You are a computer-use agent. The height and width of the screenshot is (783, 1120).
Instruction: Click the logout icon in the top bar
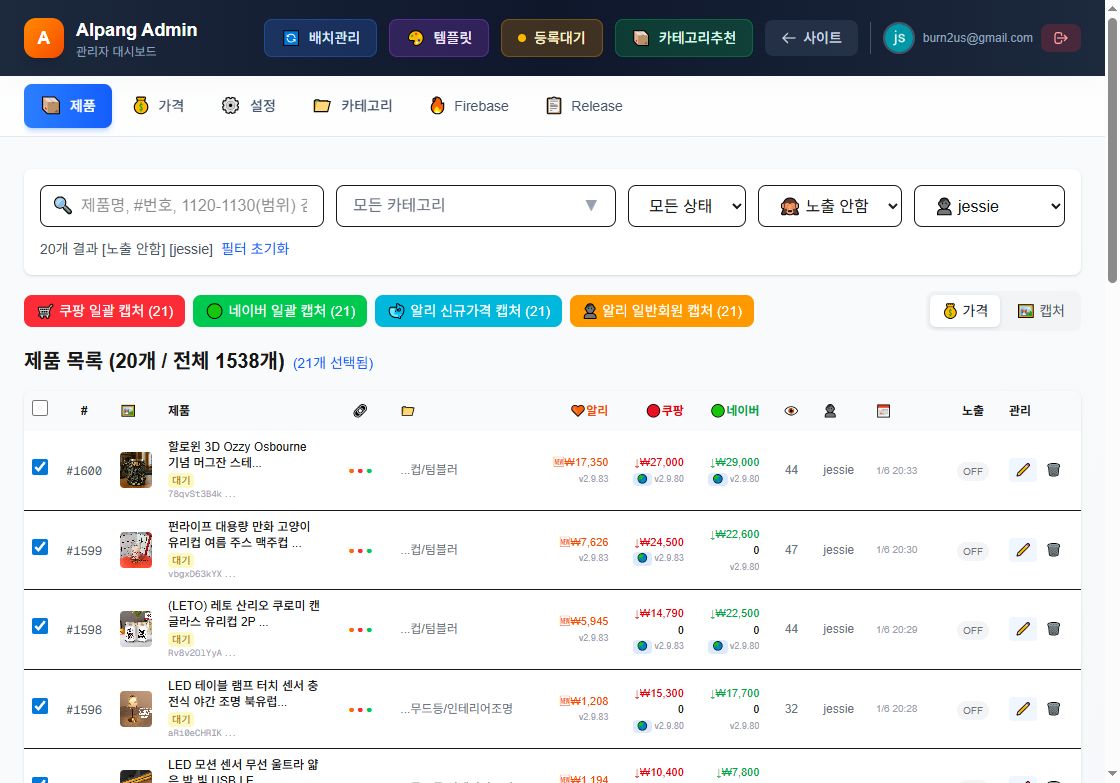click(x=1060, y=37)
